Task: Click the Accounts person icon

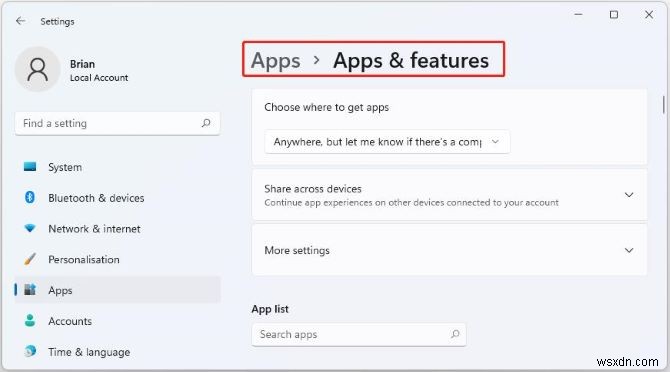Action: [30, 320]
